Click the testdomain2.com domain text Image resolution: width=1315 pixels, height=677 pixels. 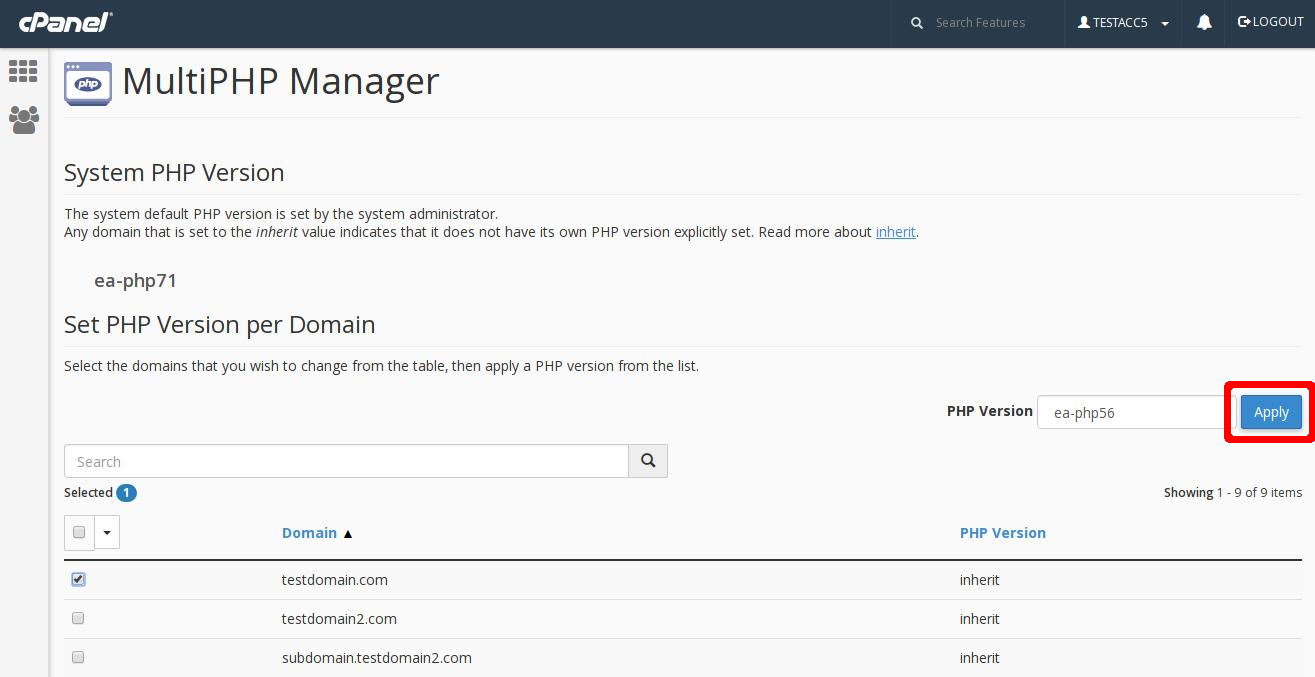point(339,619)
